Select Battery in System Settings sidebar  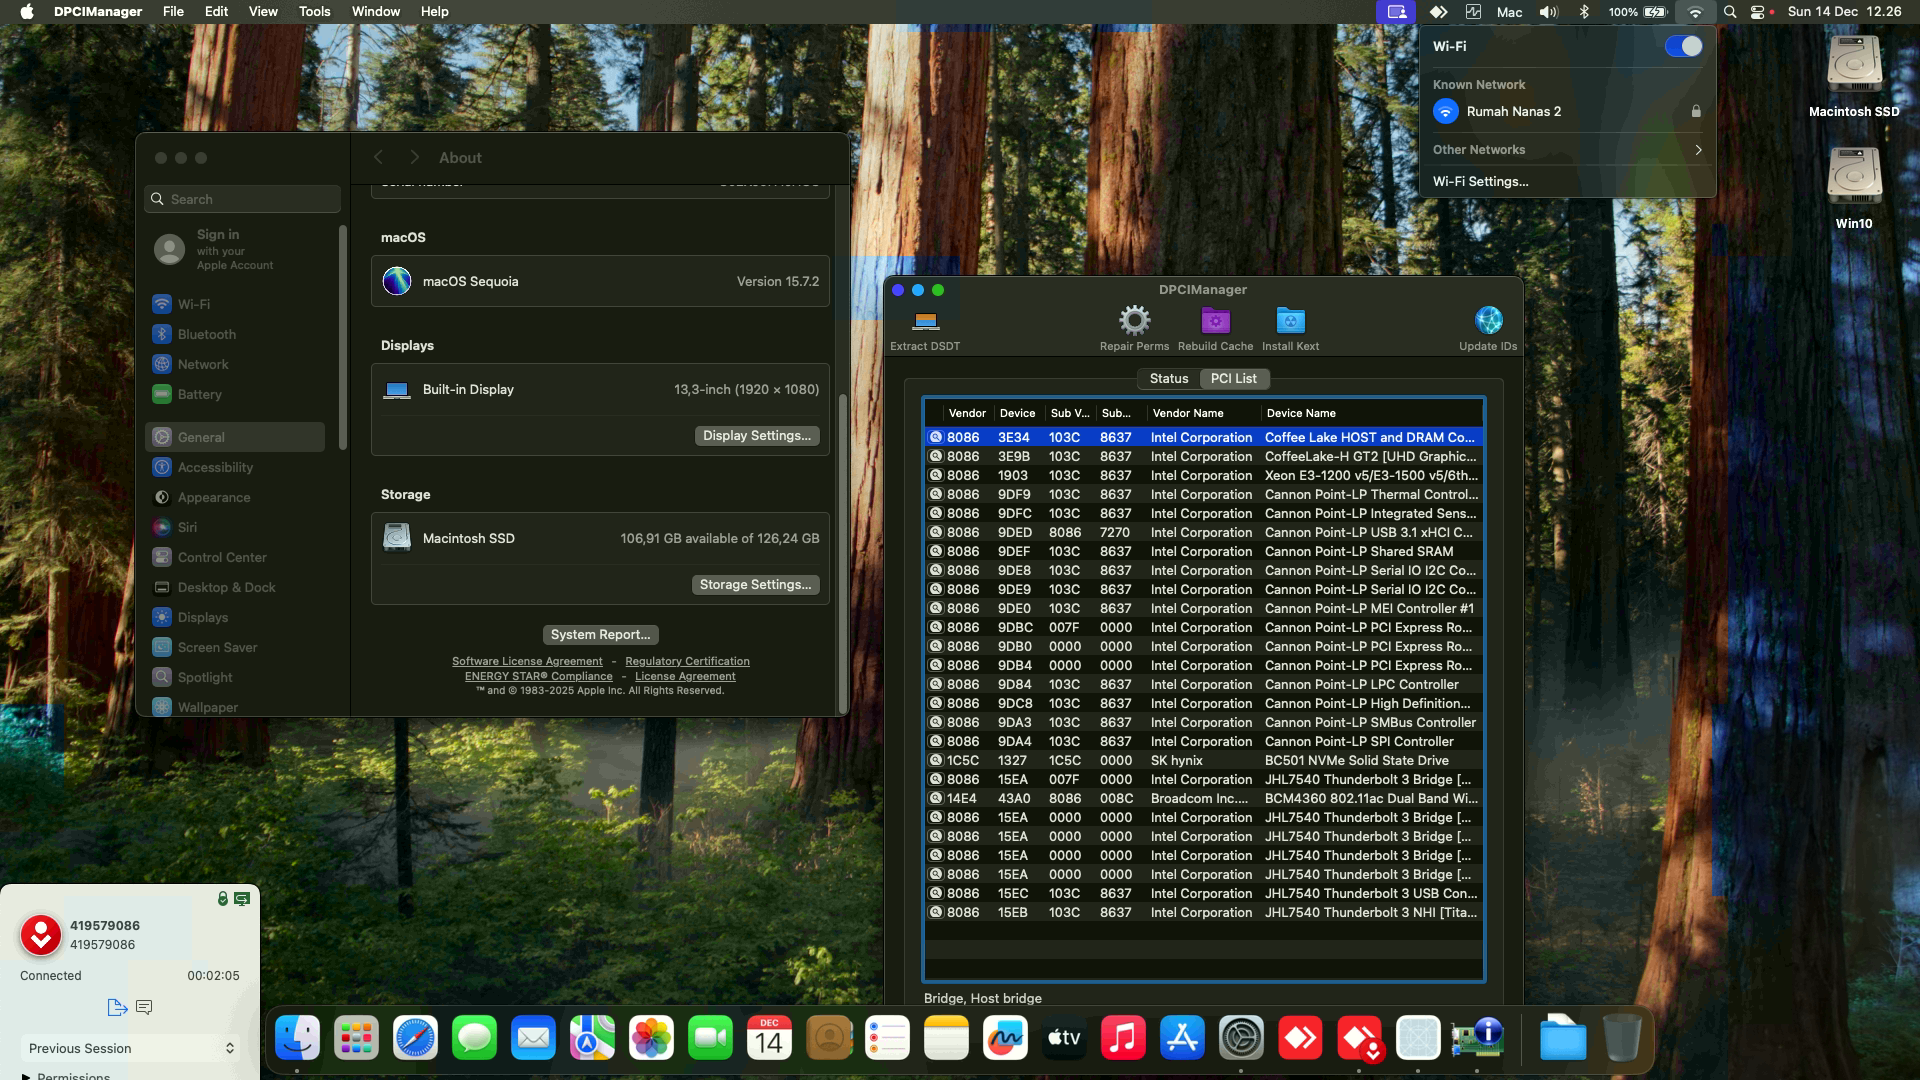pyautogui.click(x=201, y=394)
